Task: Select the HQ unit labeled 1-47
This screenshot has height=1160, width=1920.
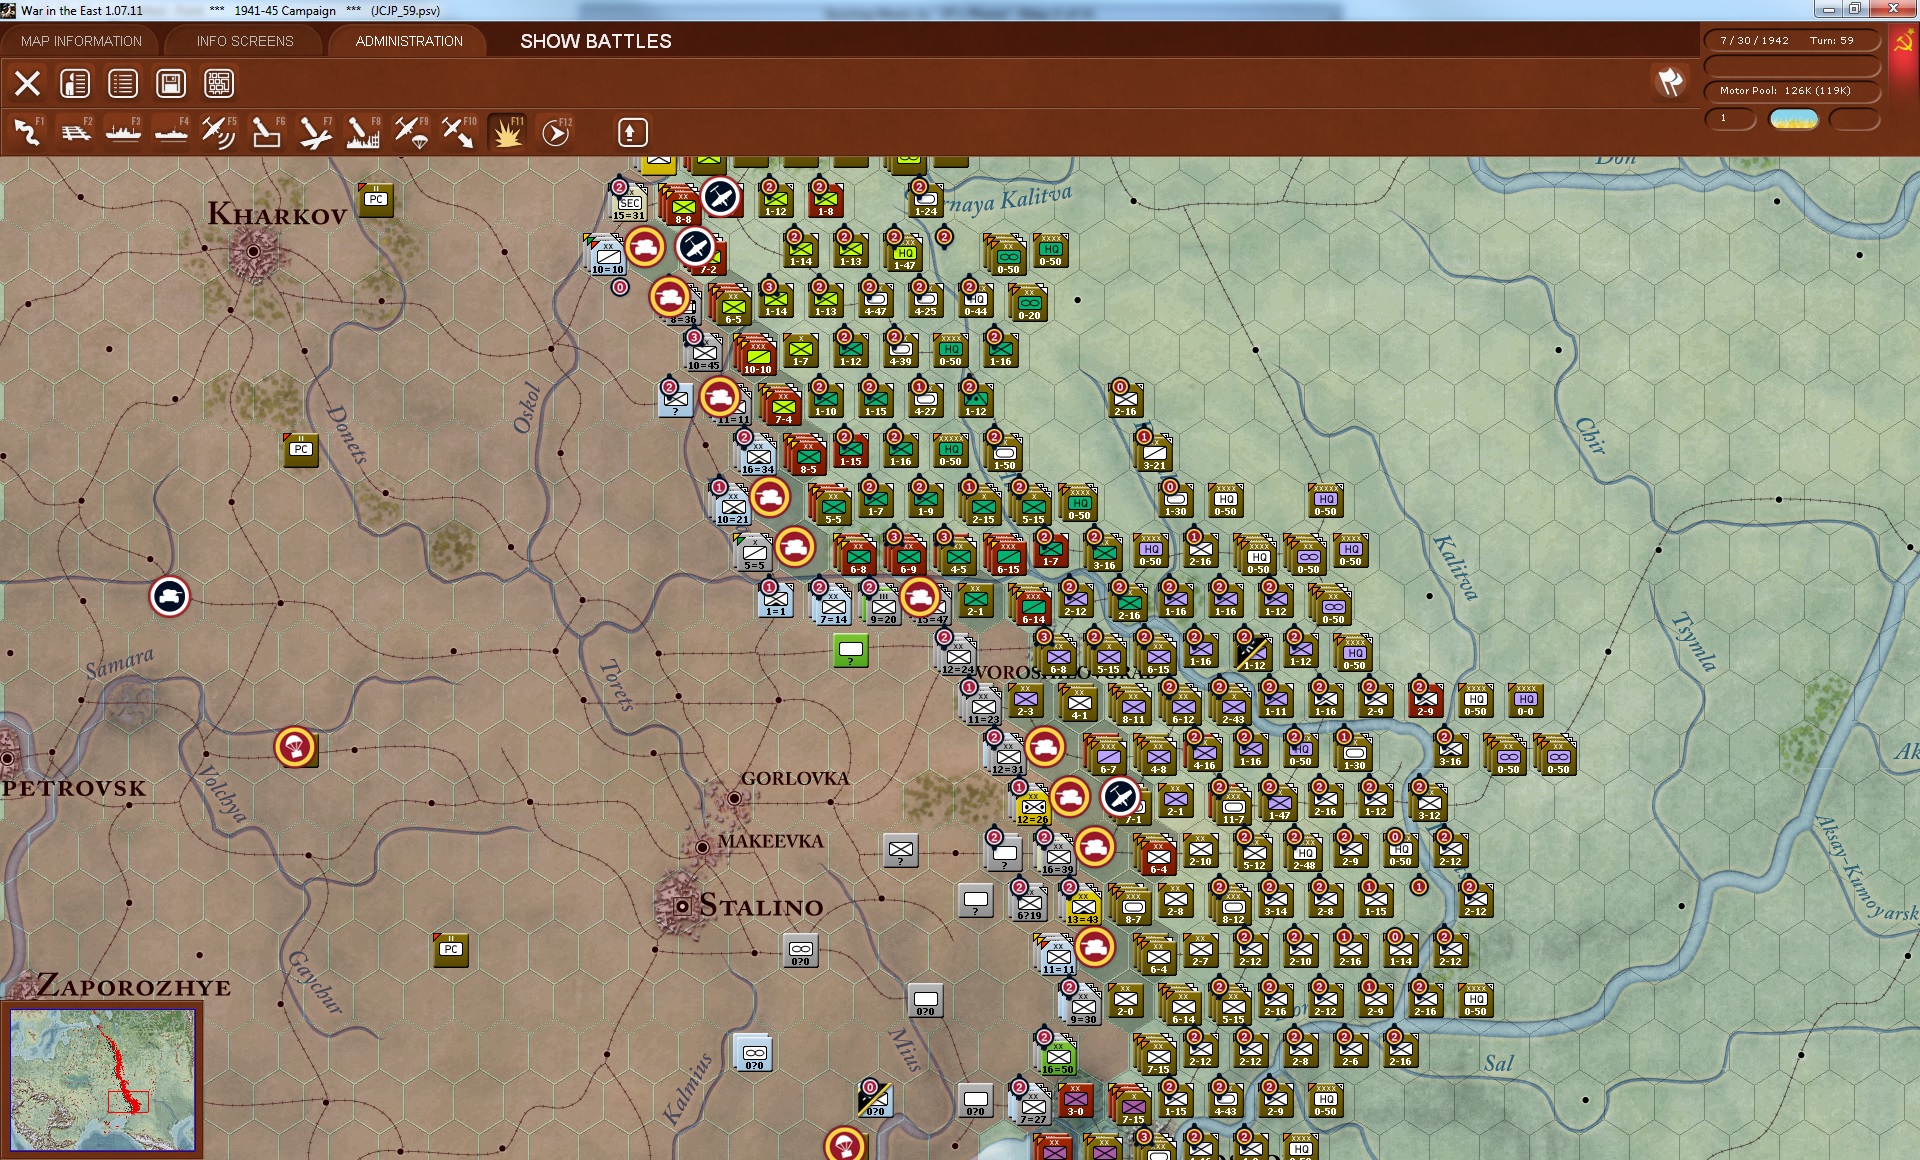Action: pos(905,253)
